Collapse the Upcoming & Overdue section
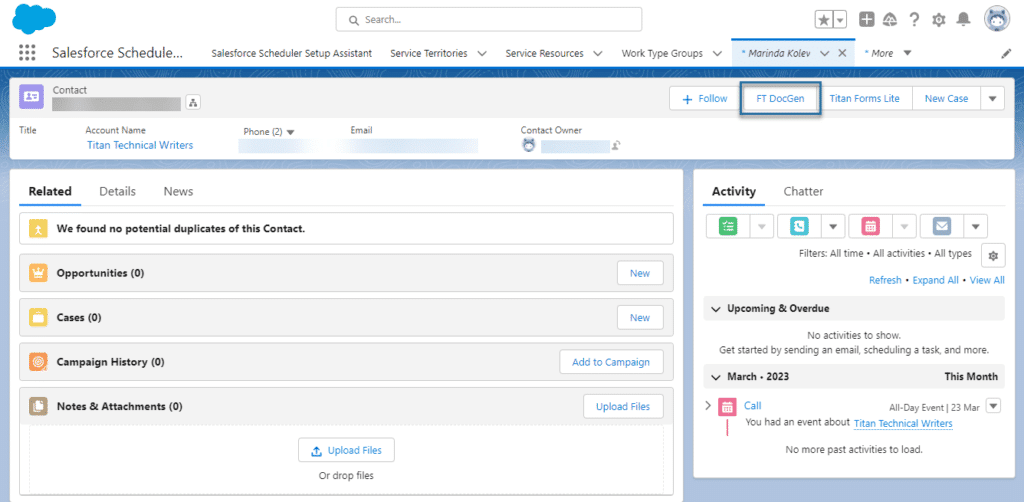 tap(715, 309)
